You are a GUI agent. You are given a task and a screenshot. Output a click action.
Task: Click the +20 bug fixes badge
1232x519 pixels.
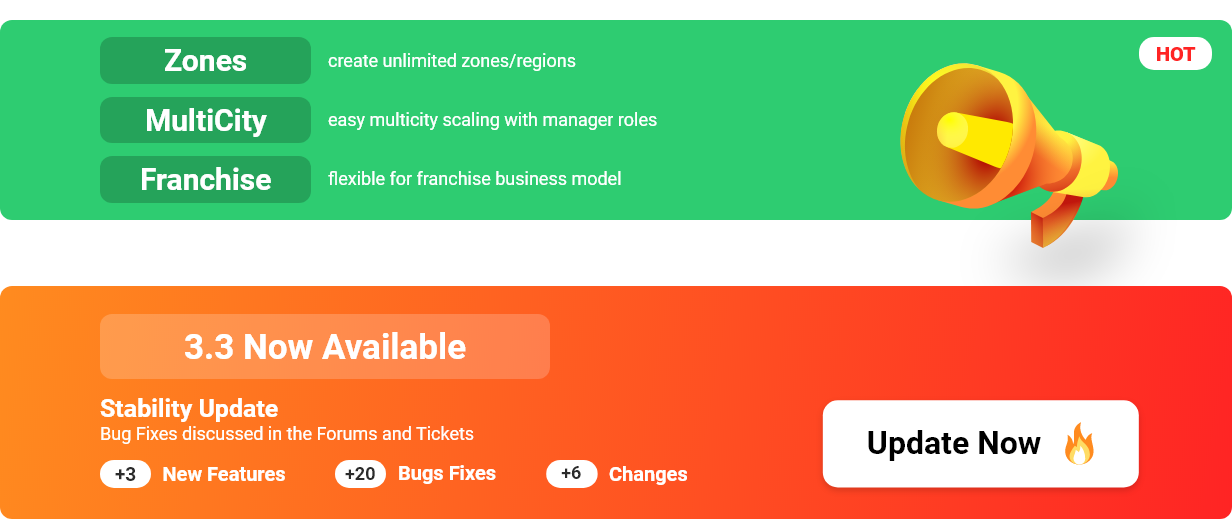point(360,474)
